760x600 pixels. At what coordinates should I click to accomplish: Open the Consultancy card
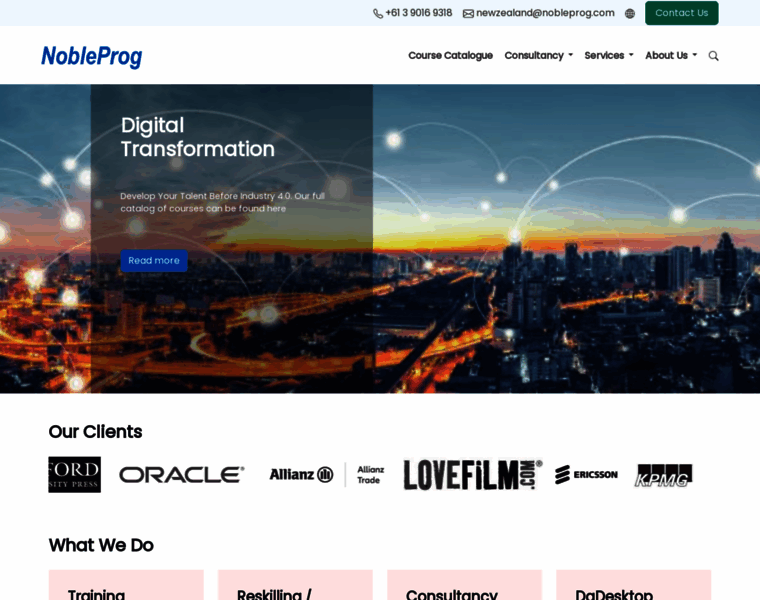(x=464, y=585)
